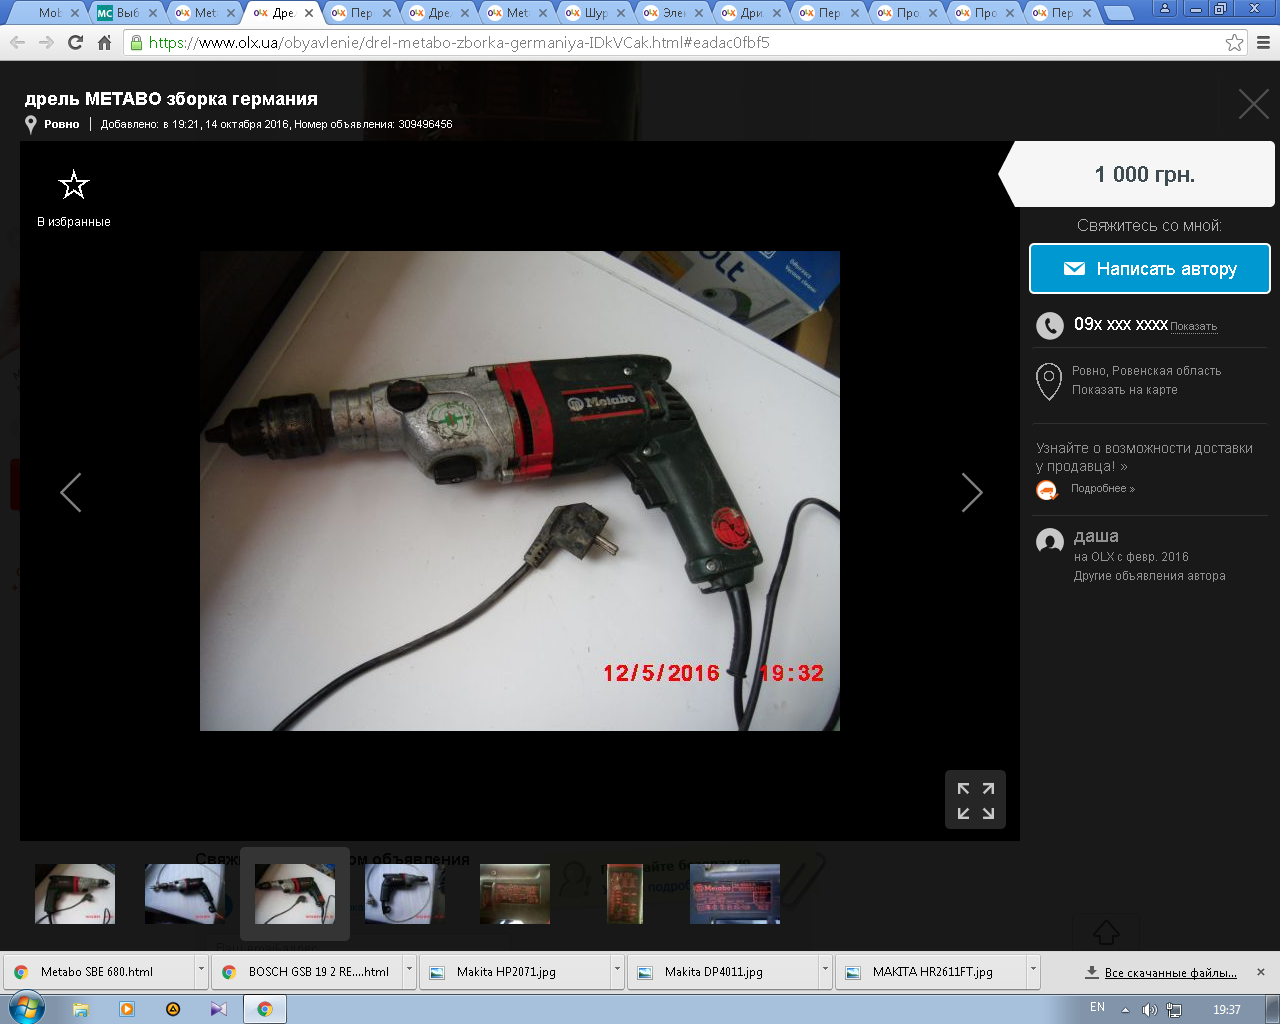Close the photo gallery overlay with X
This screenshot has width=1280, height=1024.
pyautogui.click(x=1253, y=104)
